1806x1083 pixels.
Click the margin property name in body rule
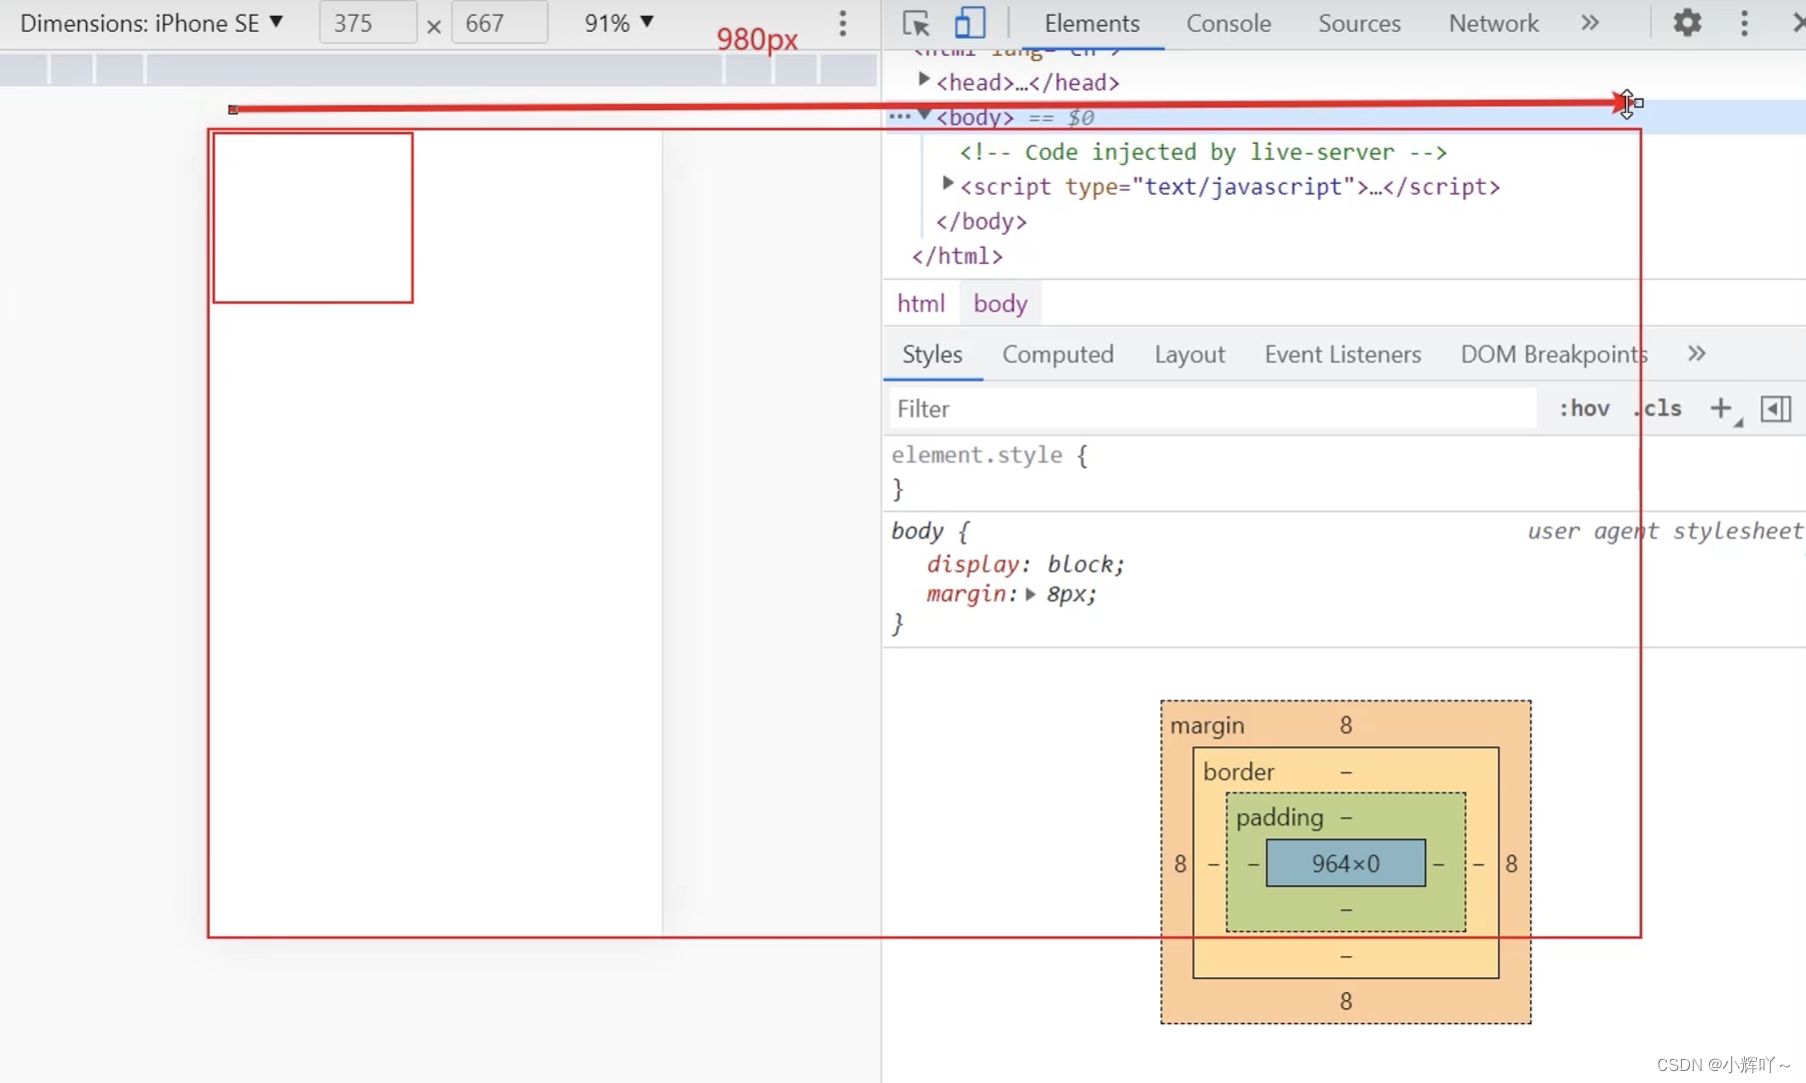(965, 594)
